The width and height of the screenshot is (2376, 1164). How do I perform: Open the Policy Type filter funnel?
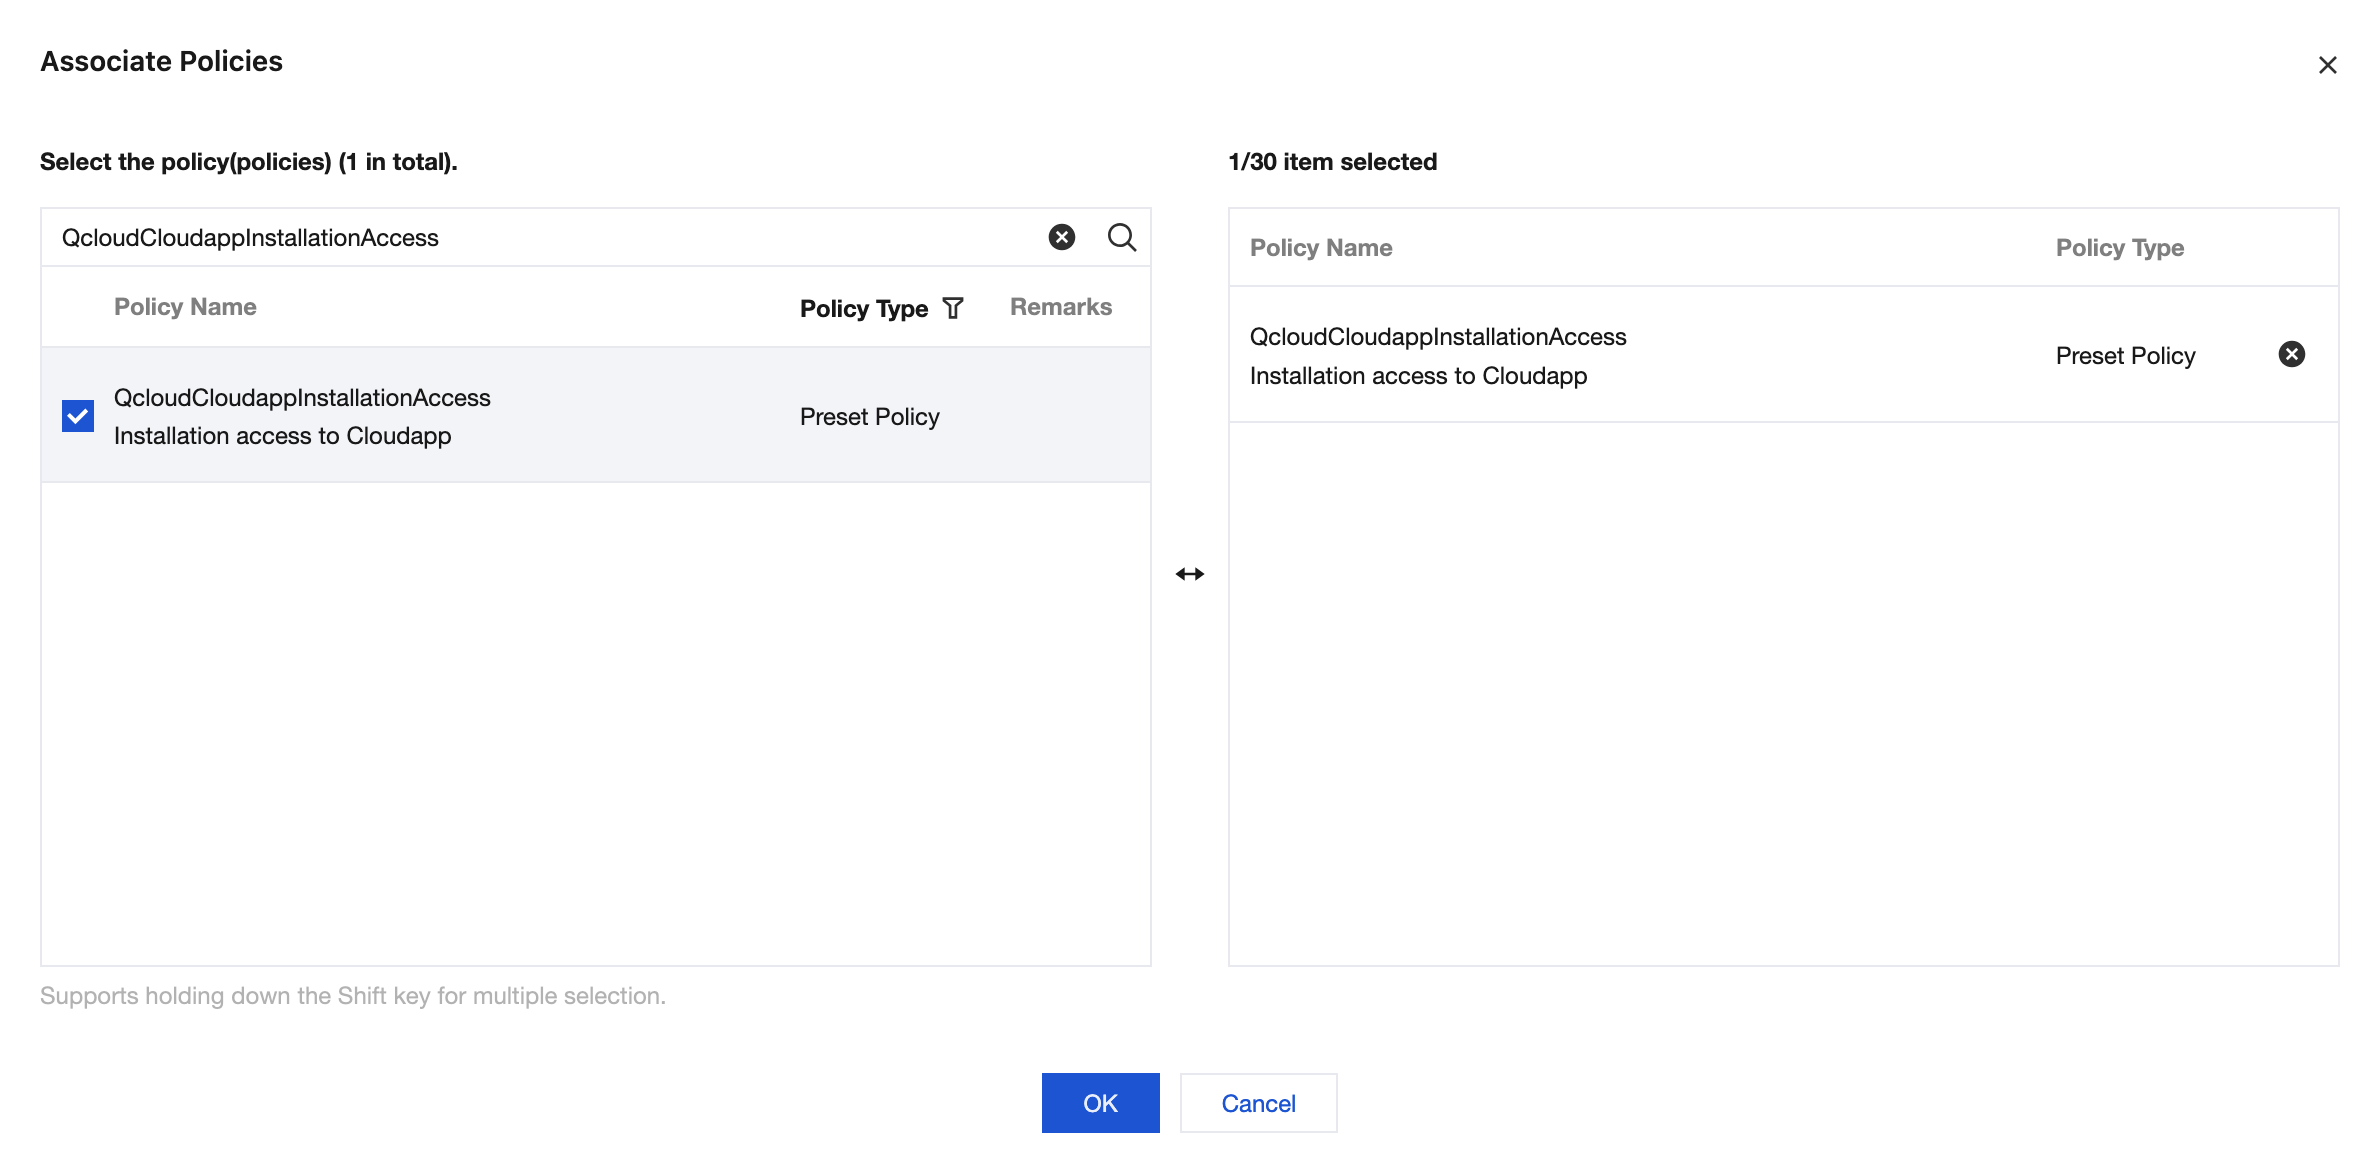click(953, 308)
